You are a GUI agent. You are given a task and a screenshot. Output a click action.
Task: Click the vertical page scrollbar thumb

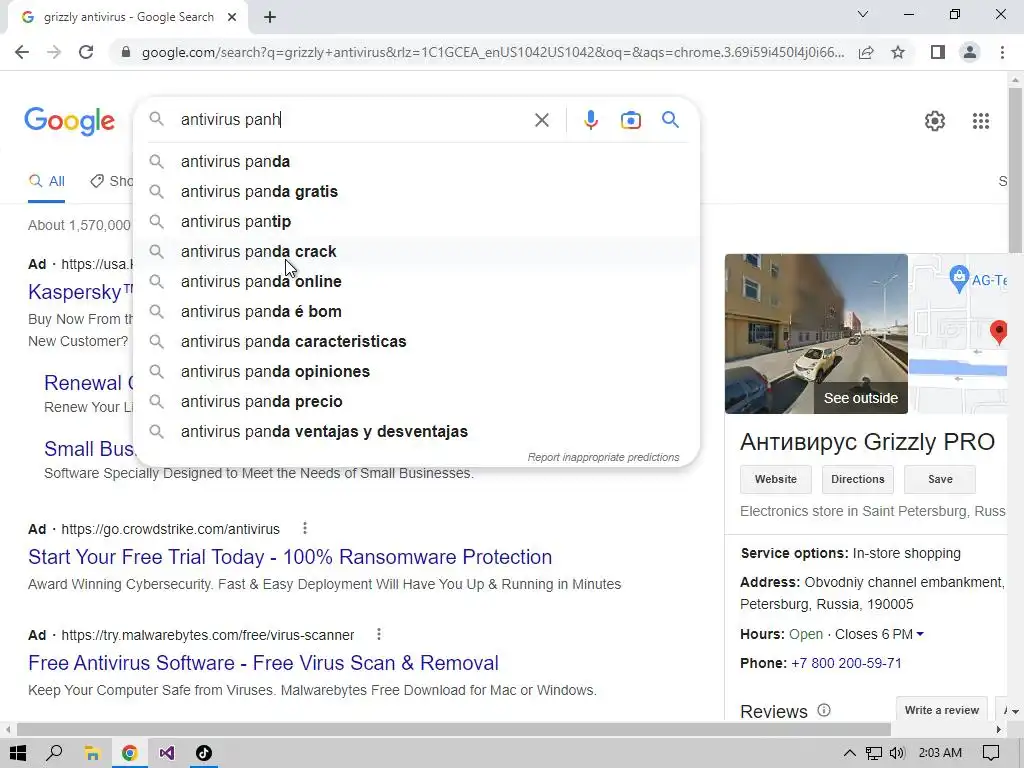click(1015, 170)
